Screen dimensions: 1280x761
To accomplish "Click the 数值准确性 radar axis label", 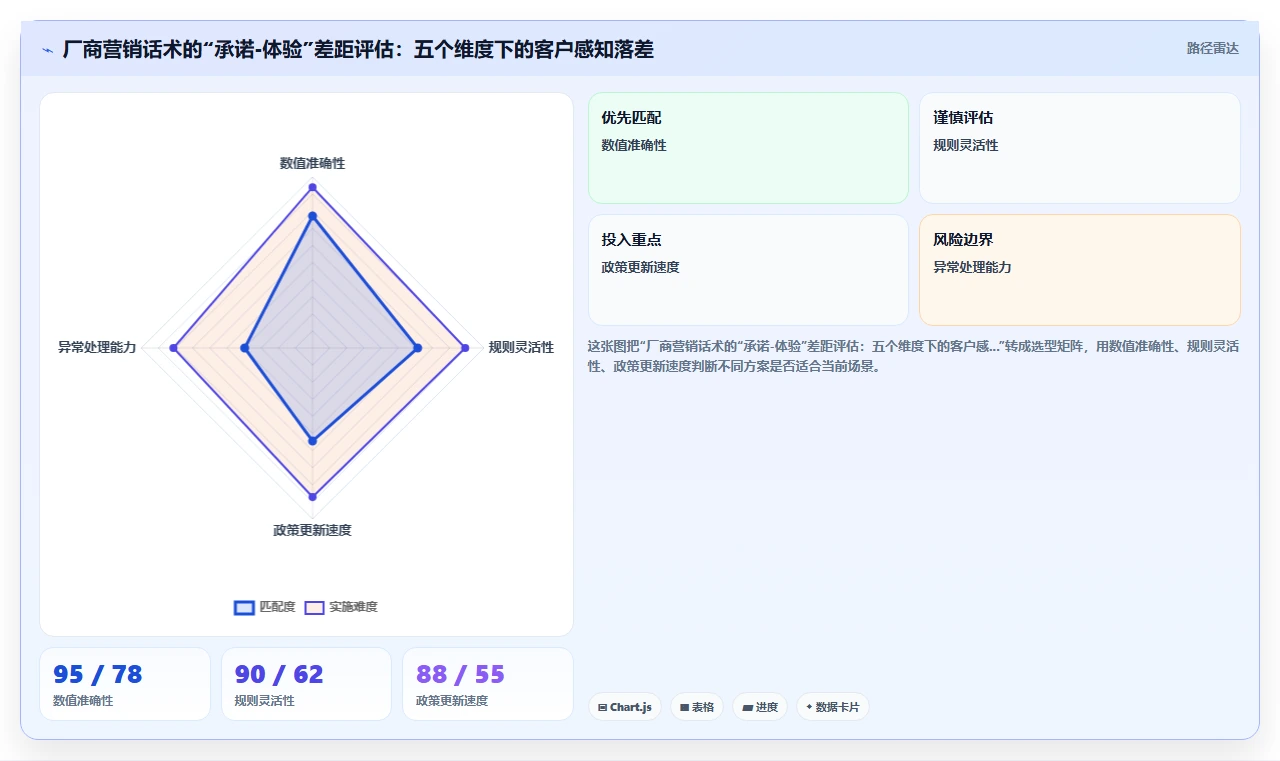I will coord(312,163).
